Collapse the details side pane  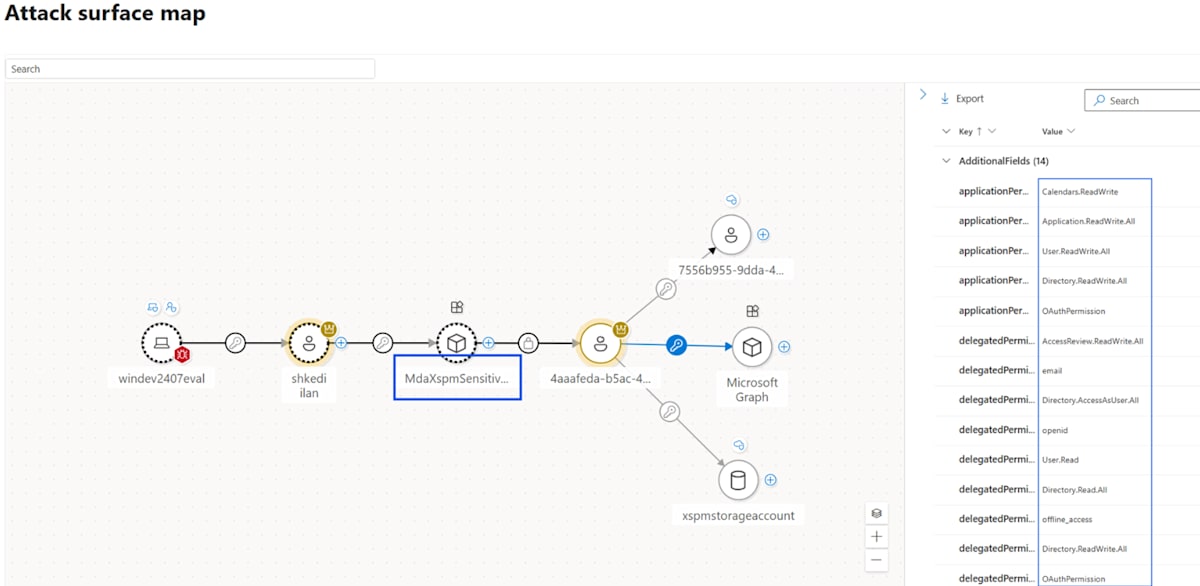pos(923,94)
